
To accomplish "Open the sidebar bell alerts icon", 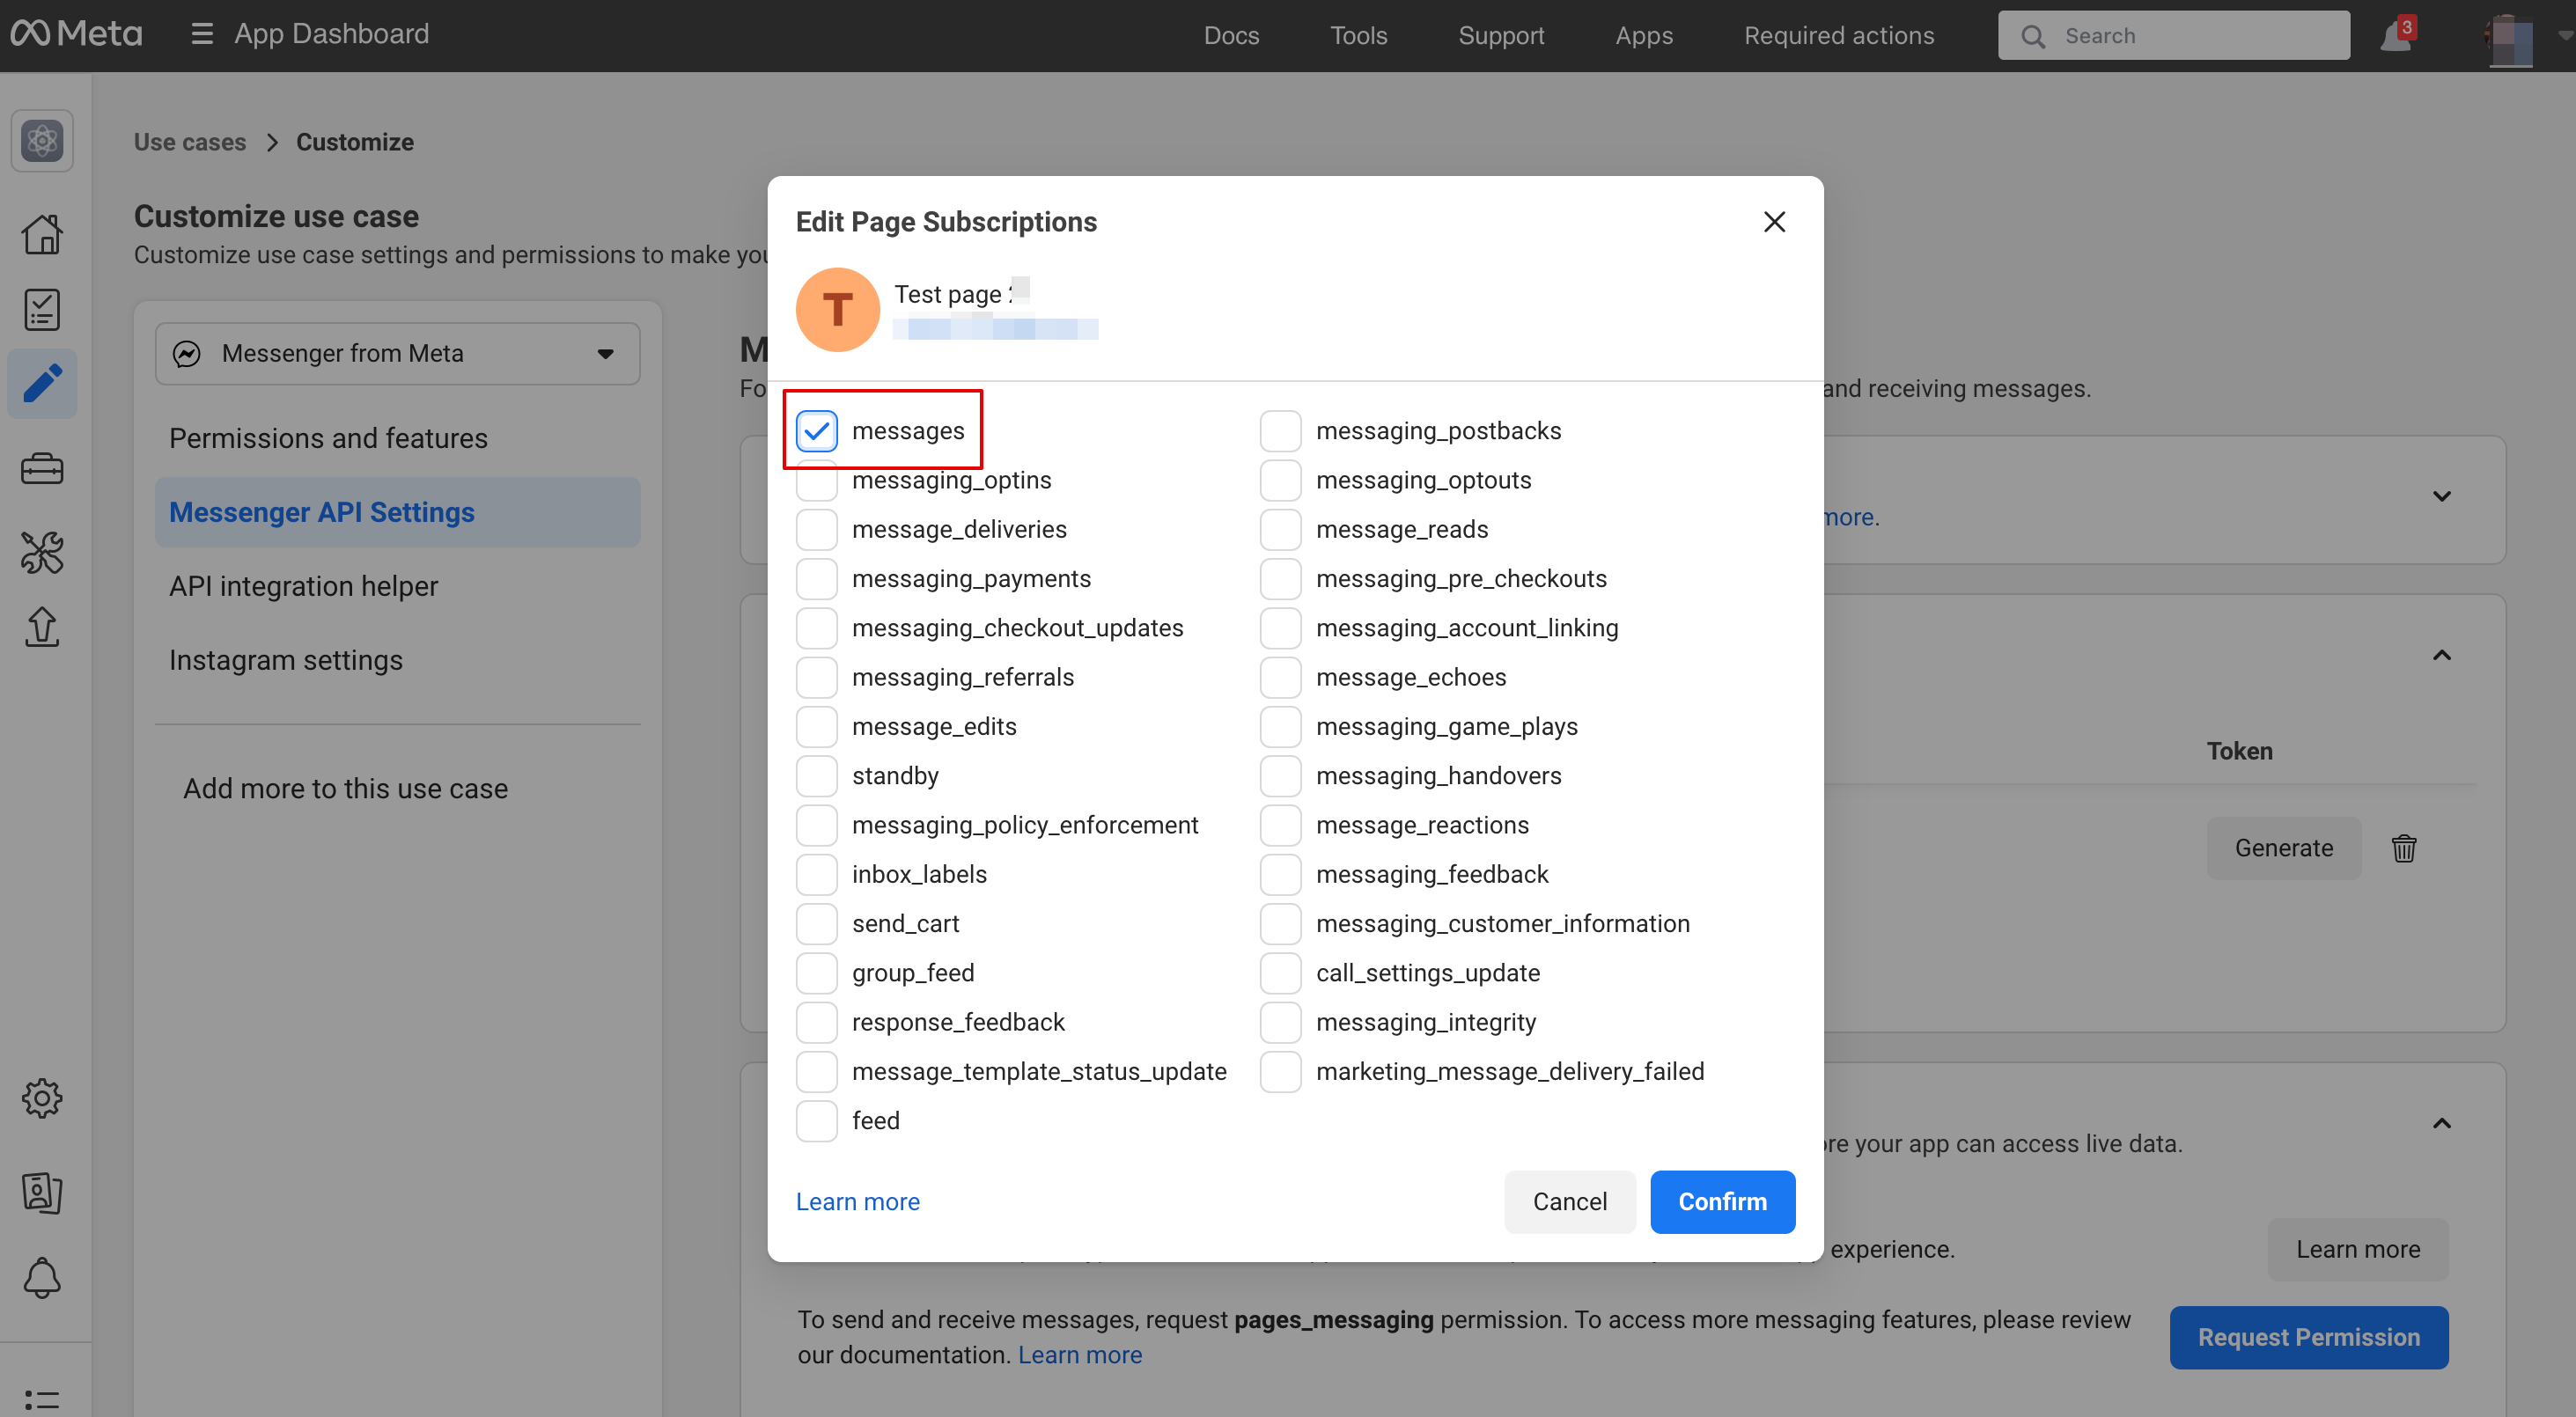I will [x=42, y=1277].
